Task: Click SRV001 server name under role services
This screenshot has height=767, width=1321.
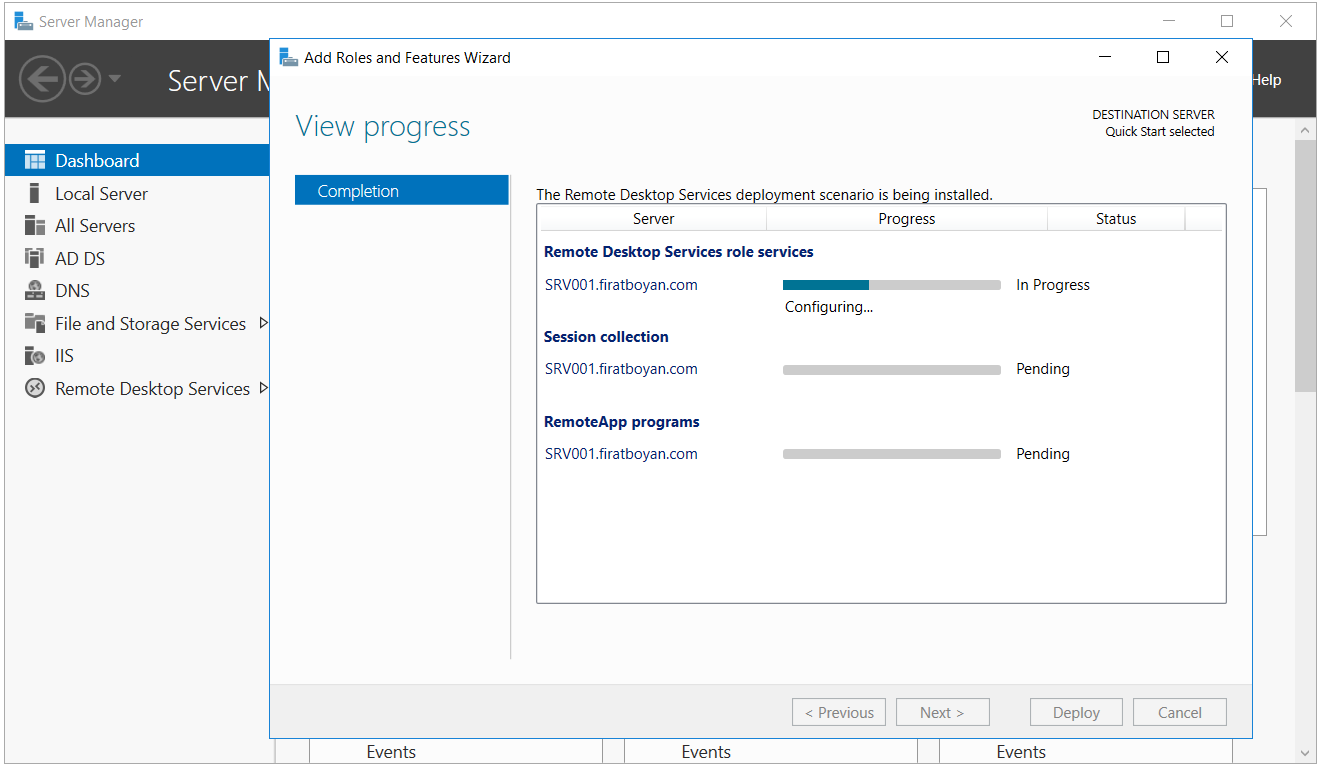Action: 621,285
